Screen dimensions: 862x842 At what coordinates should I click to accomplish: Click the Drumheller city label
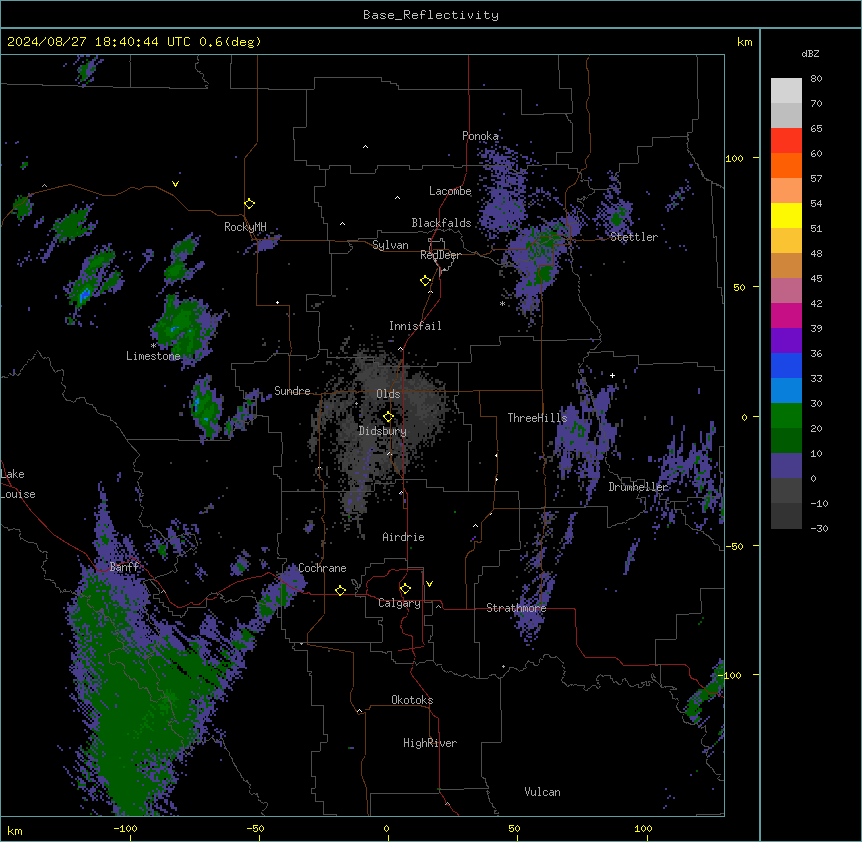638,487
